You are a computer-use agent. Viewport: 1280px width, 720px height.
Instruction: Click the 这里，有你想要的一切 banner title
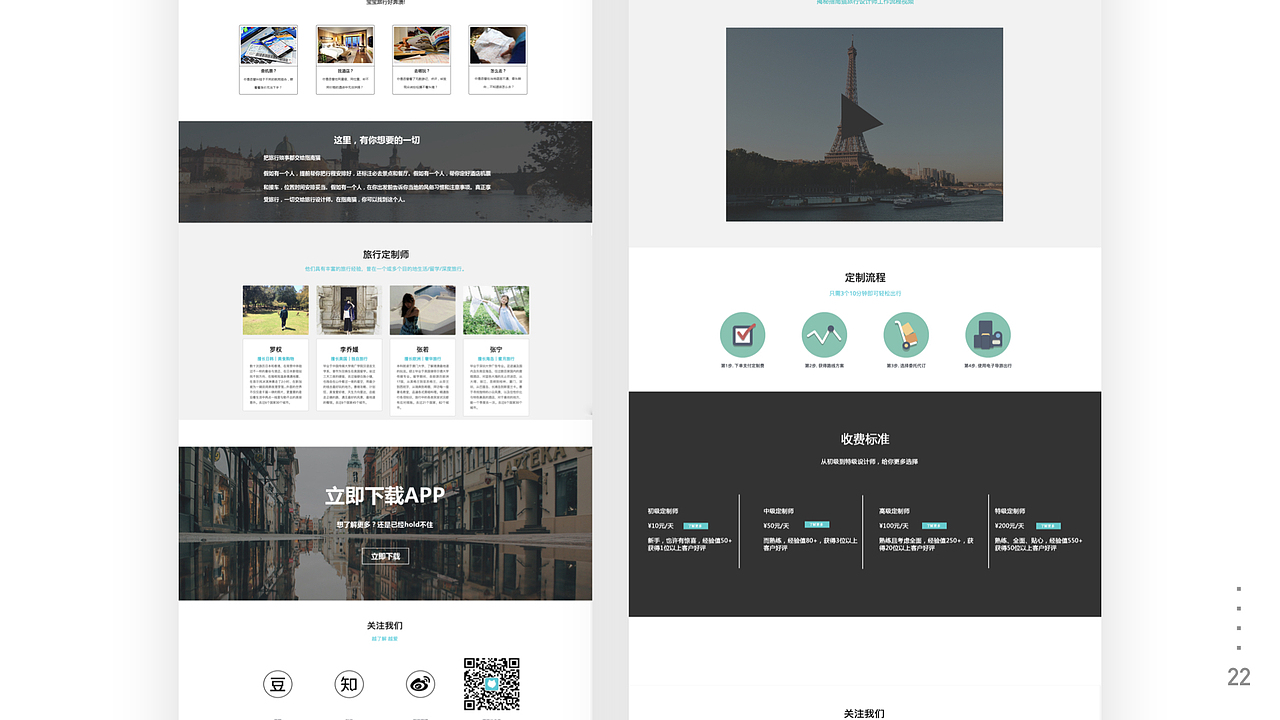point(377,140)
